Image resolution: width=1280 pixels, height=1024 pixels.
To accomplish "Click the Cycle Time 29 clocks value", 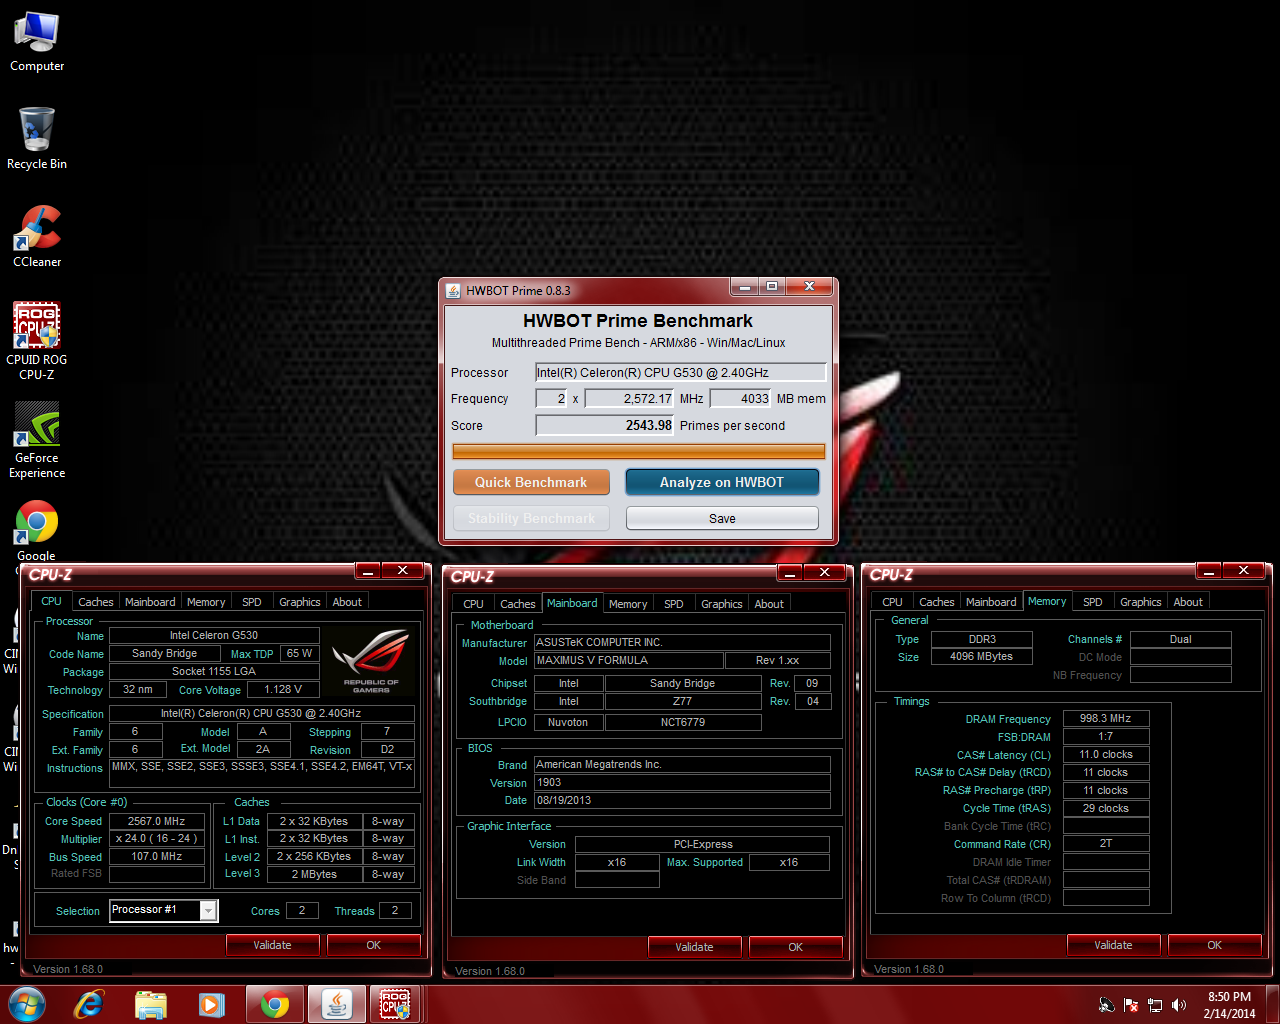I will (1106, 808).
